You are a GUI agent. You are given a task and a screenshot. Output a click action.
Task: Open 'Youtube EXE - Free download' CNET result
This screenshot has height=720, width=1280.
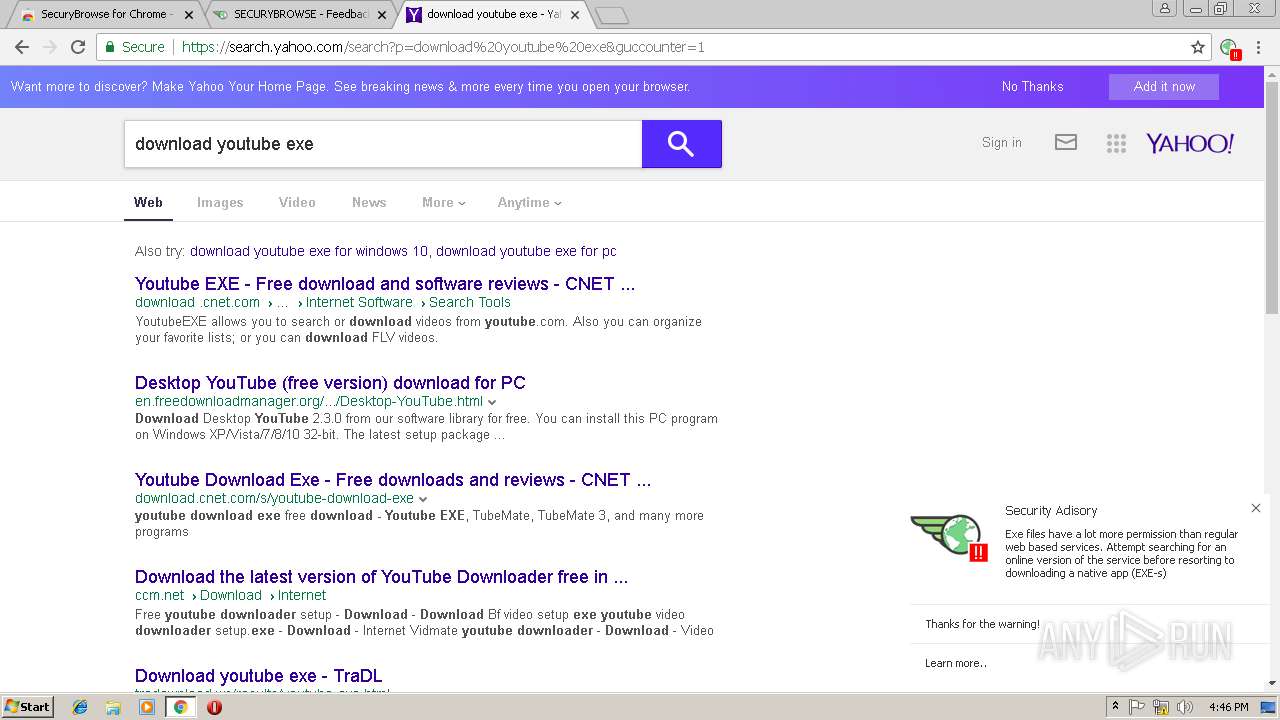point(385,284)
